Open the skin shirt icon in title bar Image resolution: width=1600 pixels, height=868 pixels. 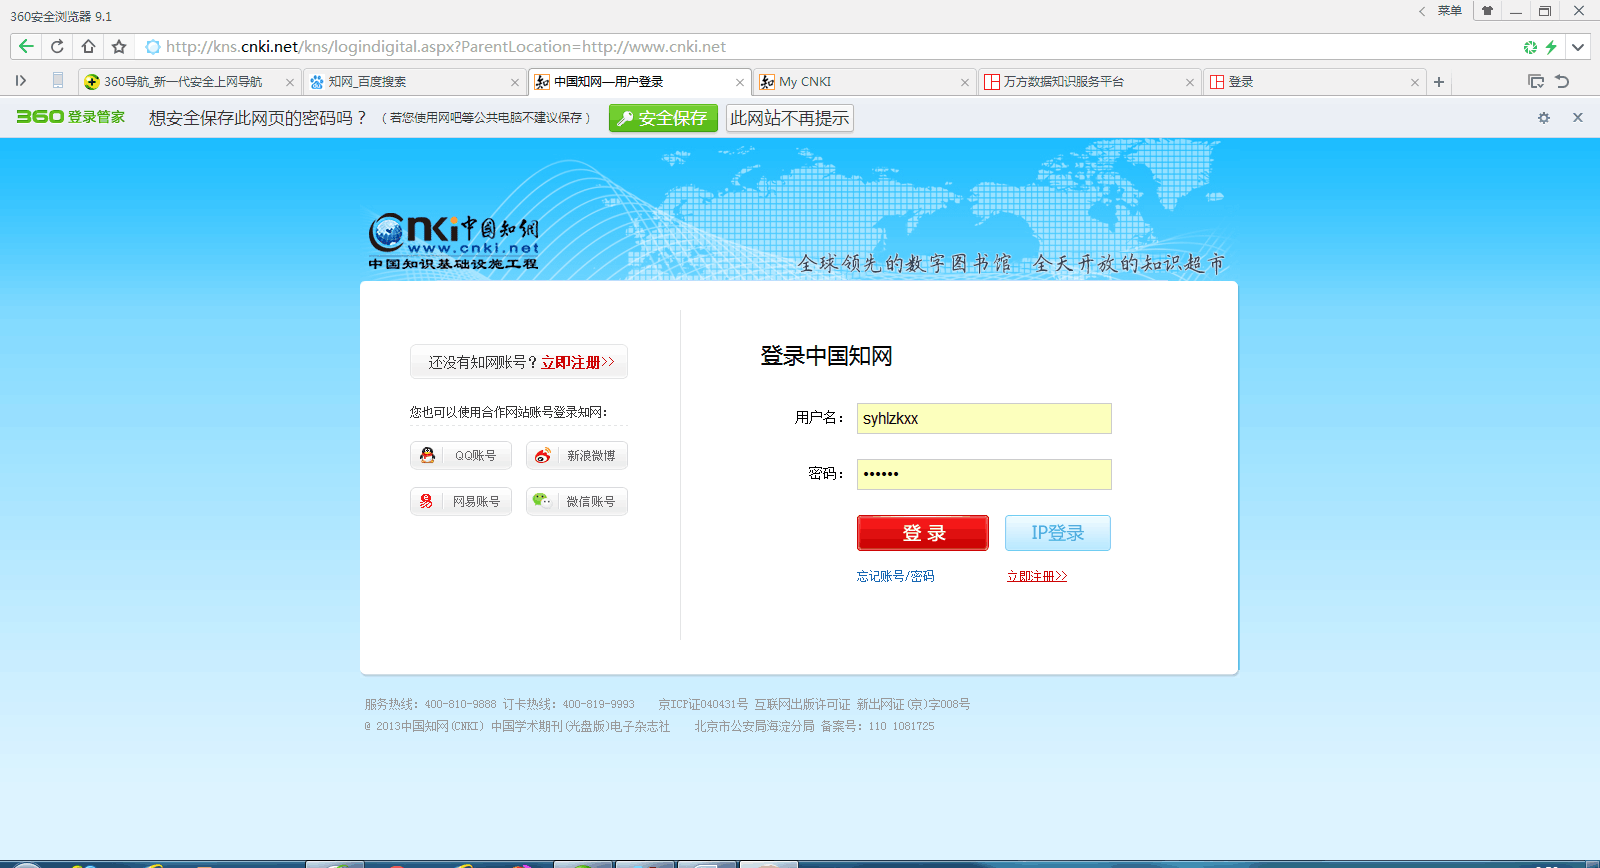point(1487,11)
